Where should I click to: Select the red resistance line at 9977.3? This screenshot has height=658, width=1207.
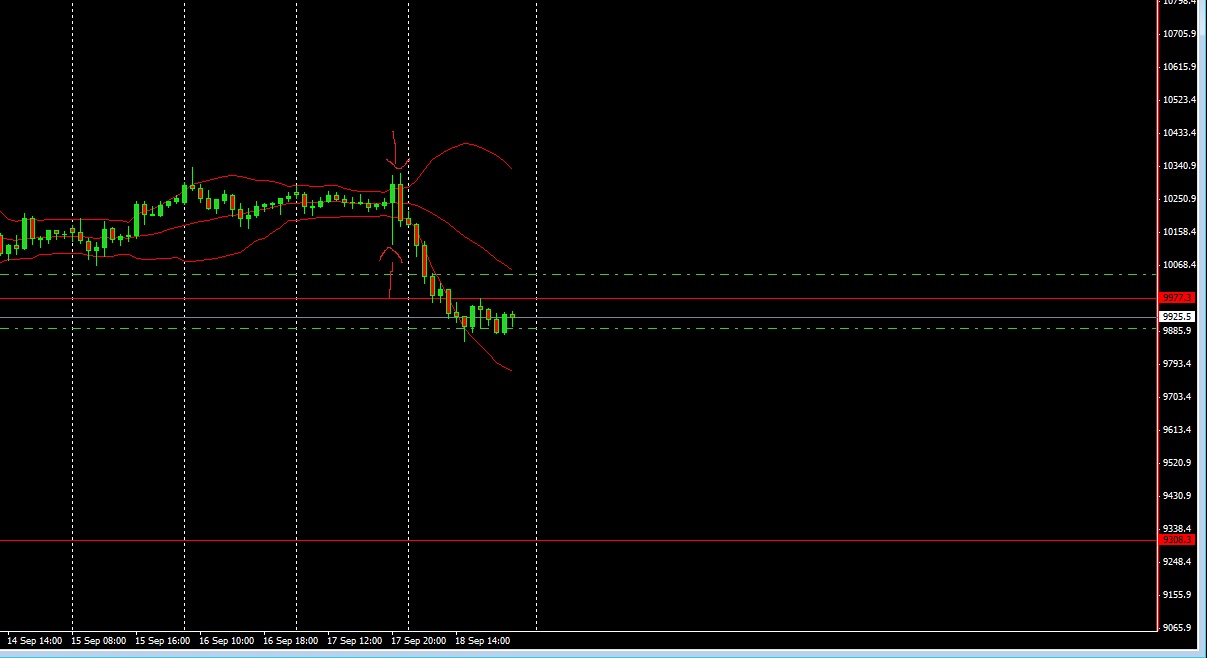[700, 298]
